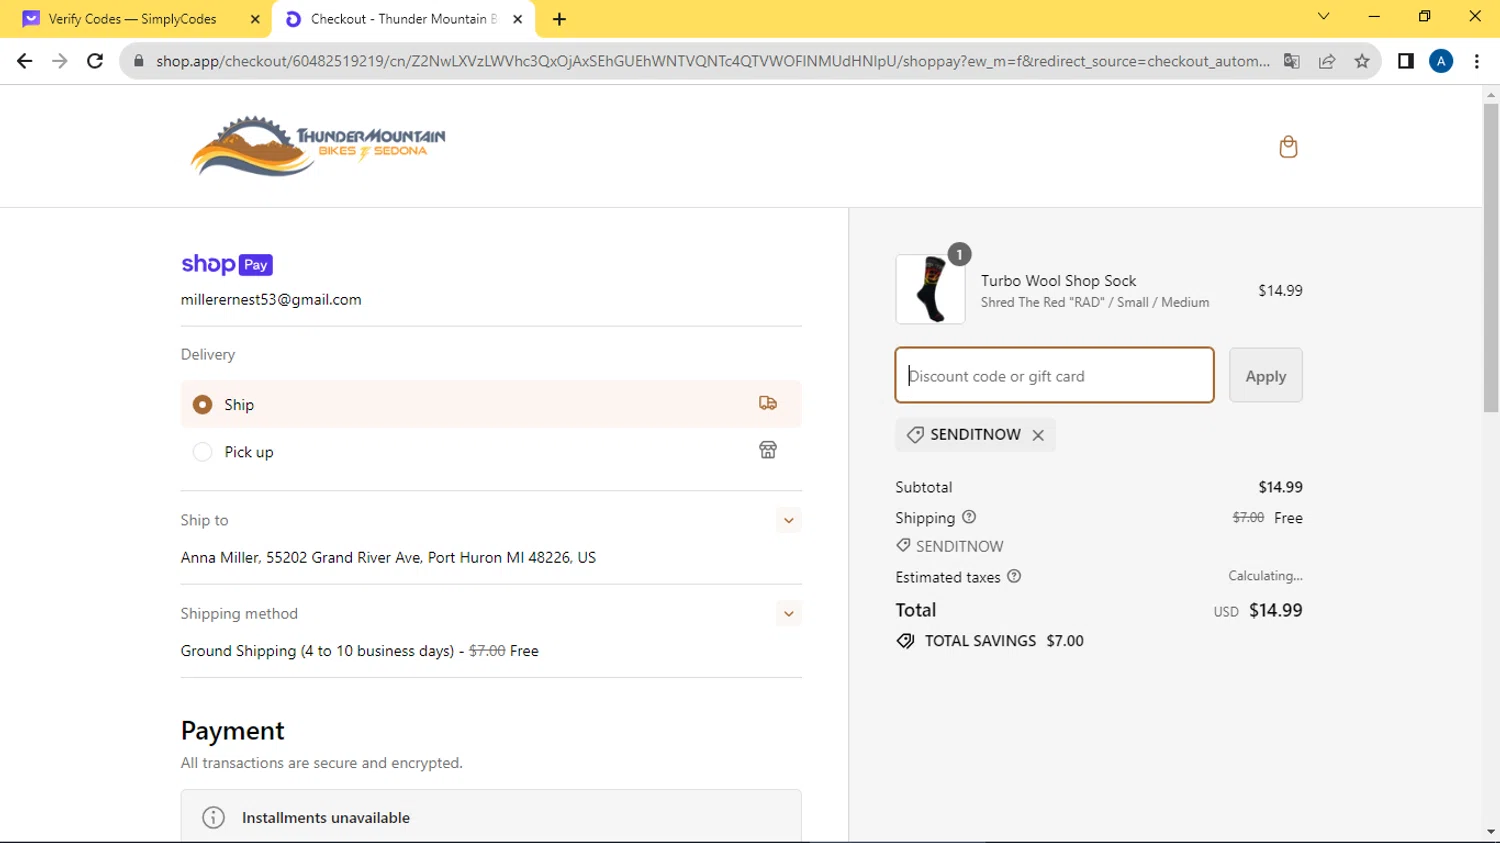
Task: Open a new browser tab
Action: pos(559,19)
